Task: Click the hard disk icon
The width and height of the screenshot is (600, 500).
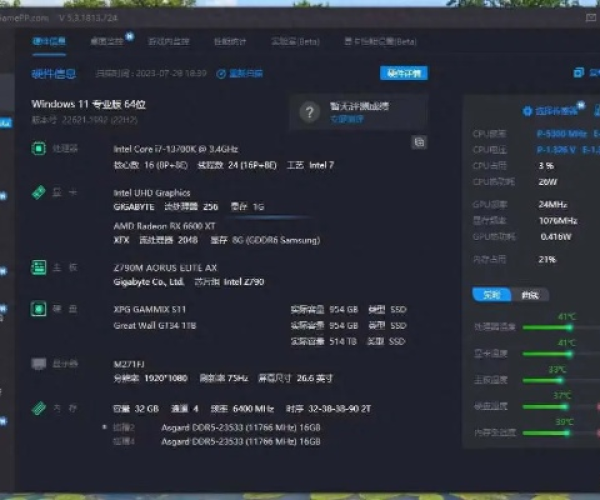Action: click(38, 309)
